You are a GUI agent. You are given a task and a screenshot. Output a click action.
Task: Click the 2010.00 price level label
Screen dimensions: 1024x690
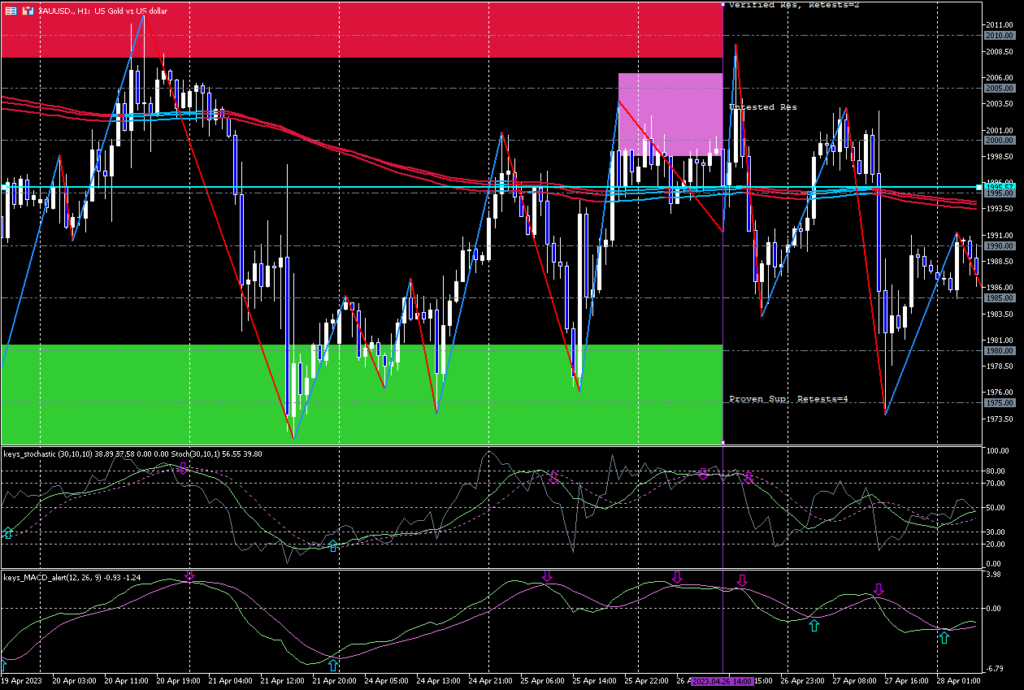tap(999, 36)
